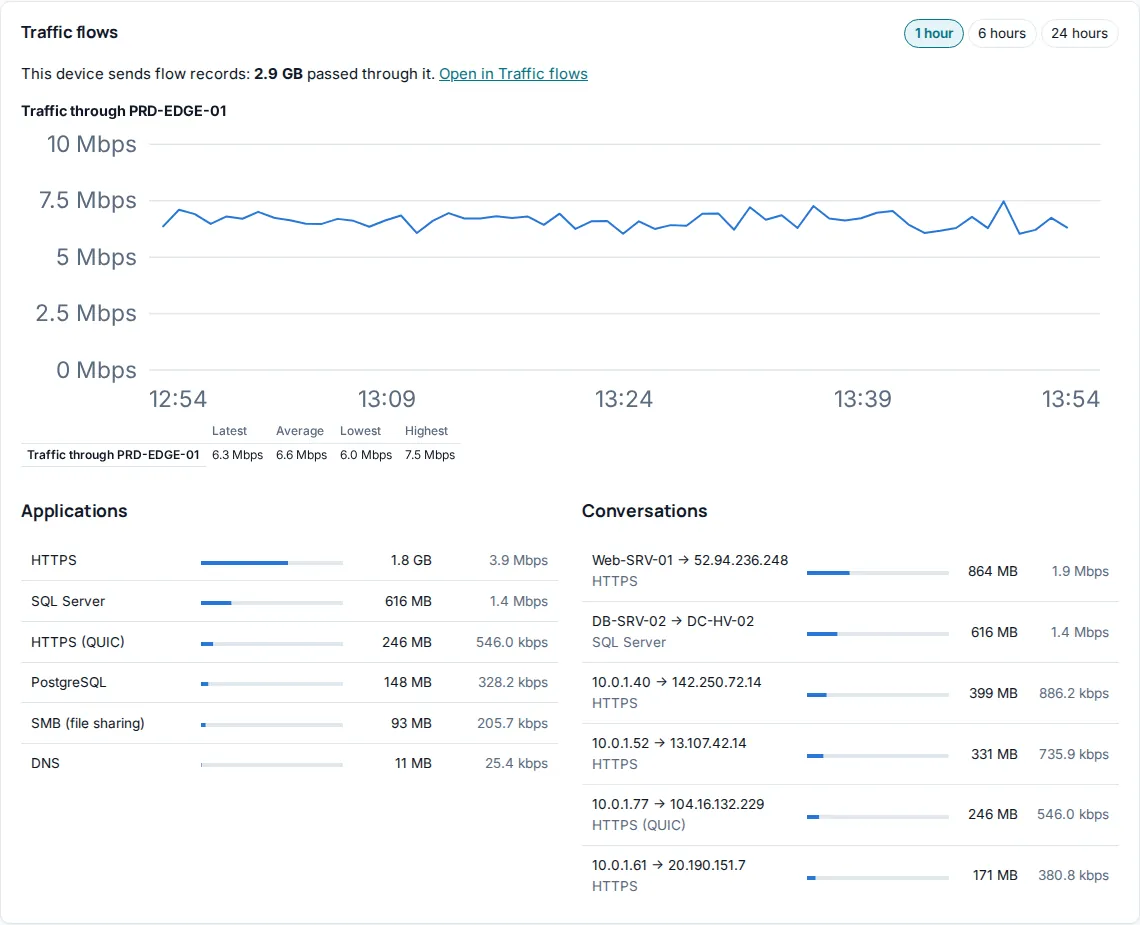This screenshot has width=1140, height=925.
Task: Click the 6.0 Mbps lowest value
Action: coord(366,455)
